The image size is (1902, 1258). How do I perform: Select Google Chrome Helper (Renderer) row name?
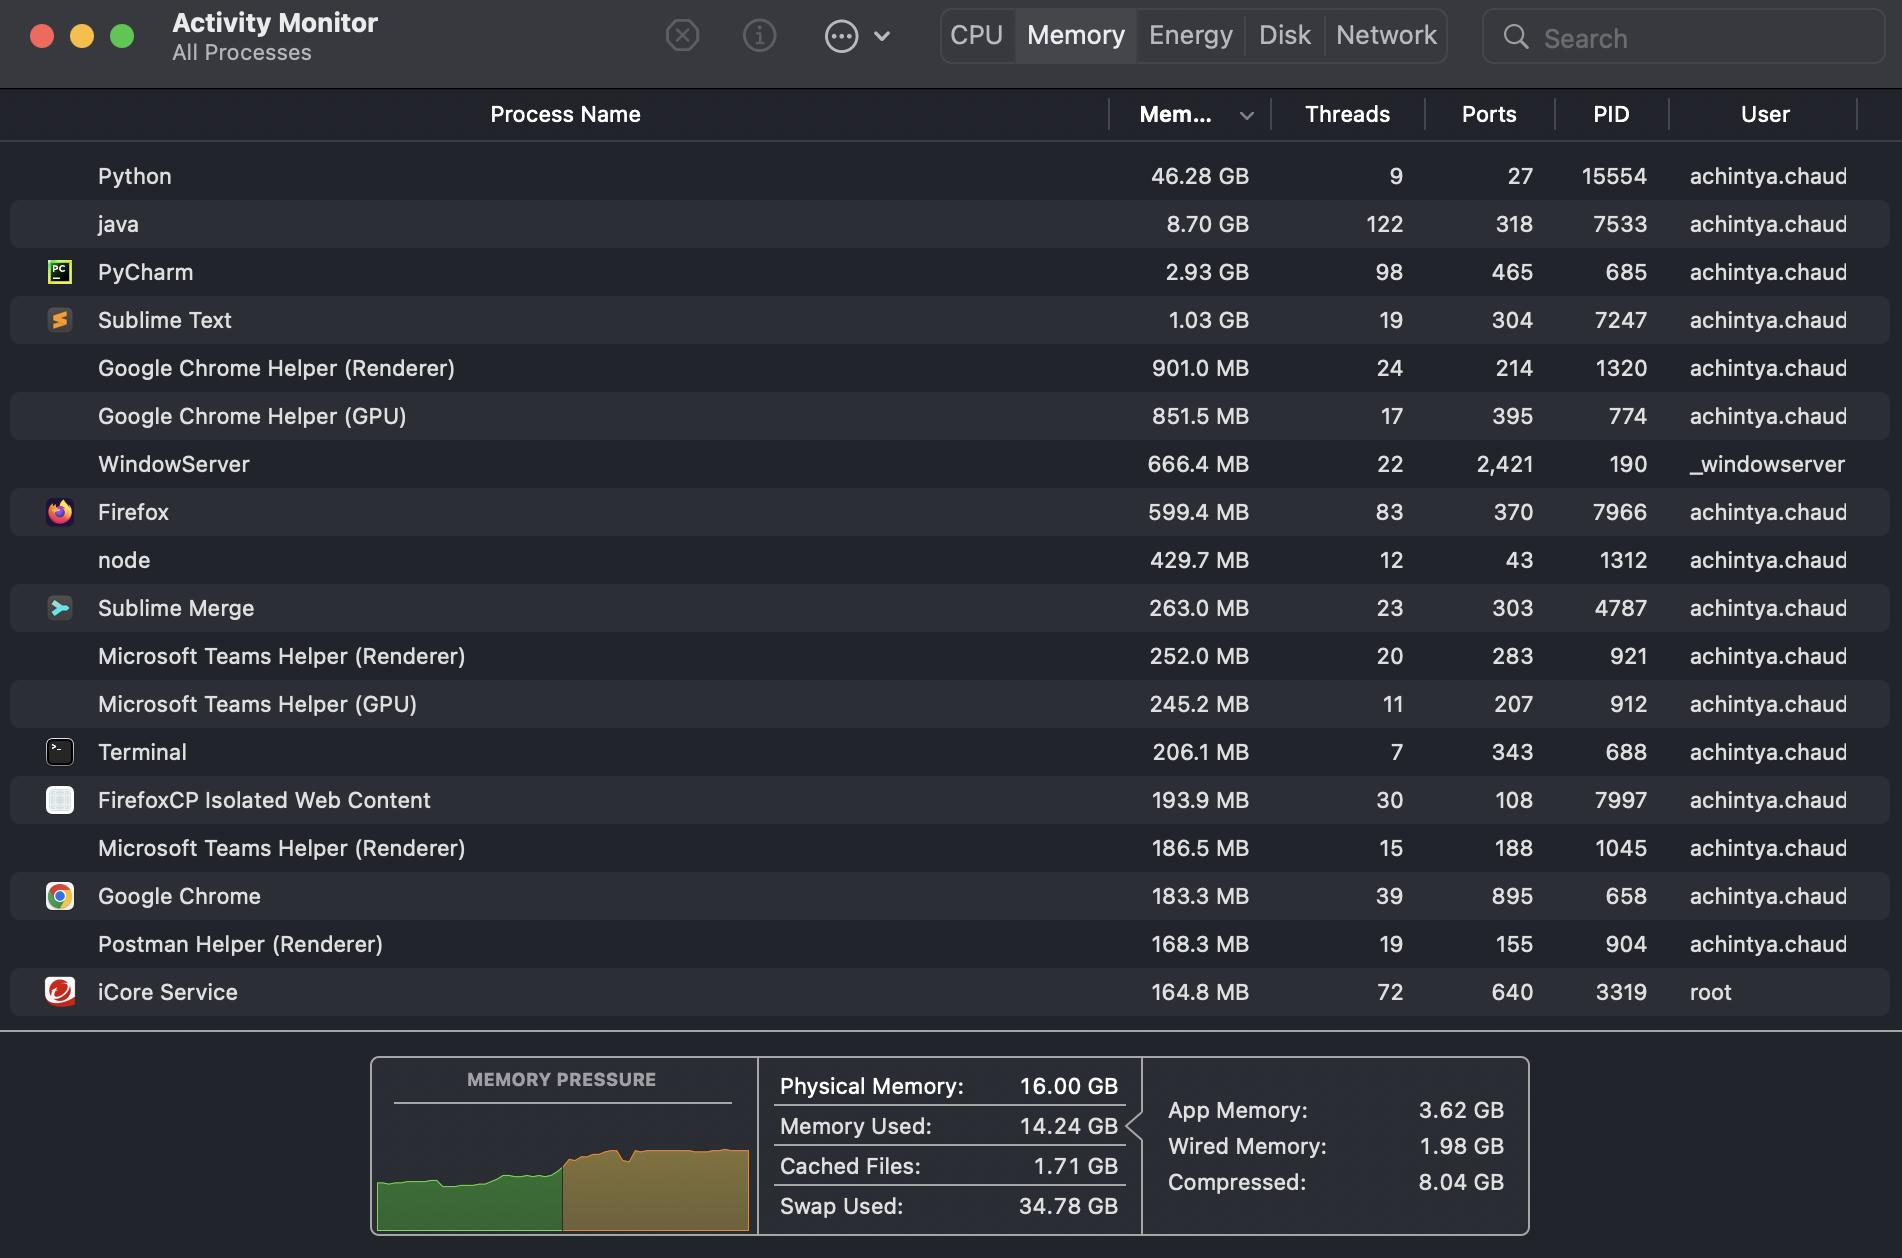276,368
